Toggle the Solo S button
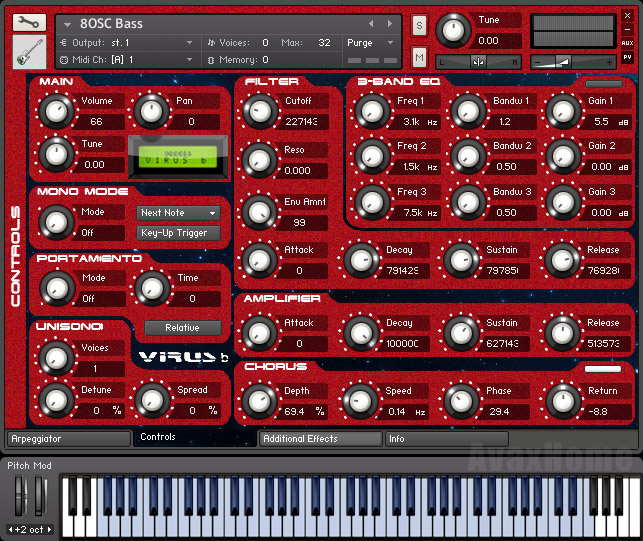643x541 pixels. pos(419,25)
